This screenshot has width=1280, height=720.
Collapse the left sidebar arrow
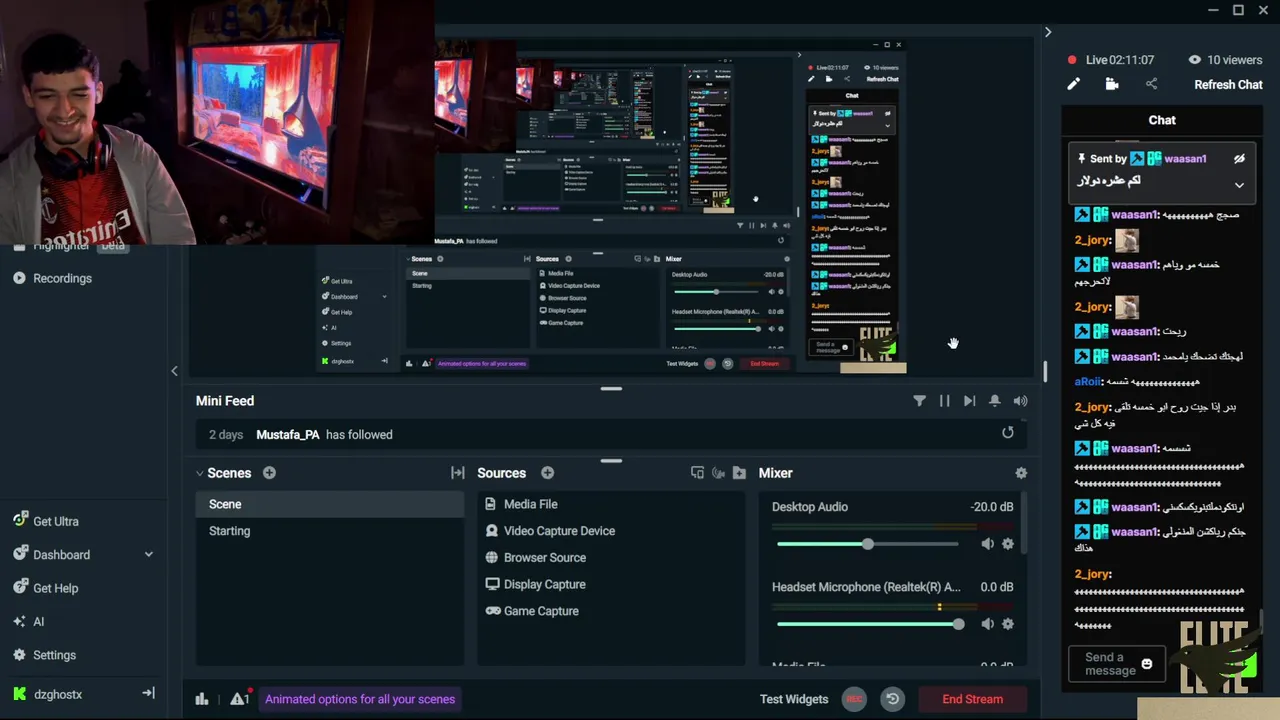(x=174, y=371)
